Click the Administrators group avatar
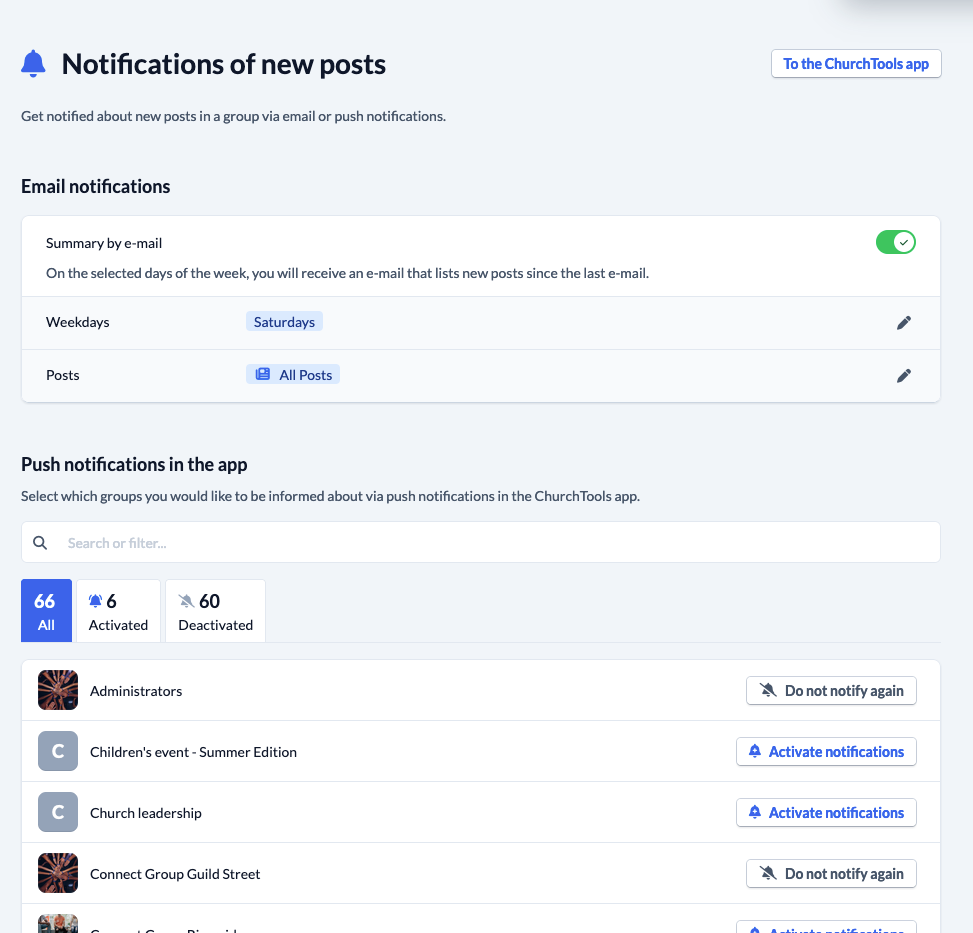The width and height of the screenshot is (973, 933). (x=58, y=690)
